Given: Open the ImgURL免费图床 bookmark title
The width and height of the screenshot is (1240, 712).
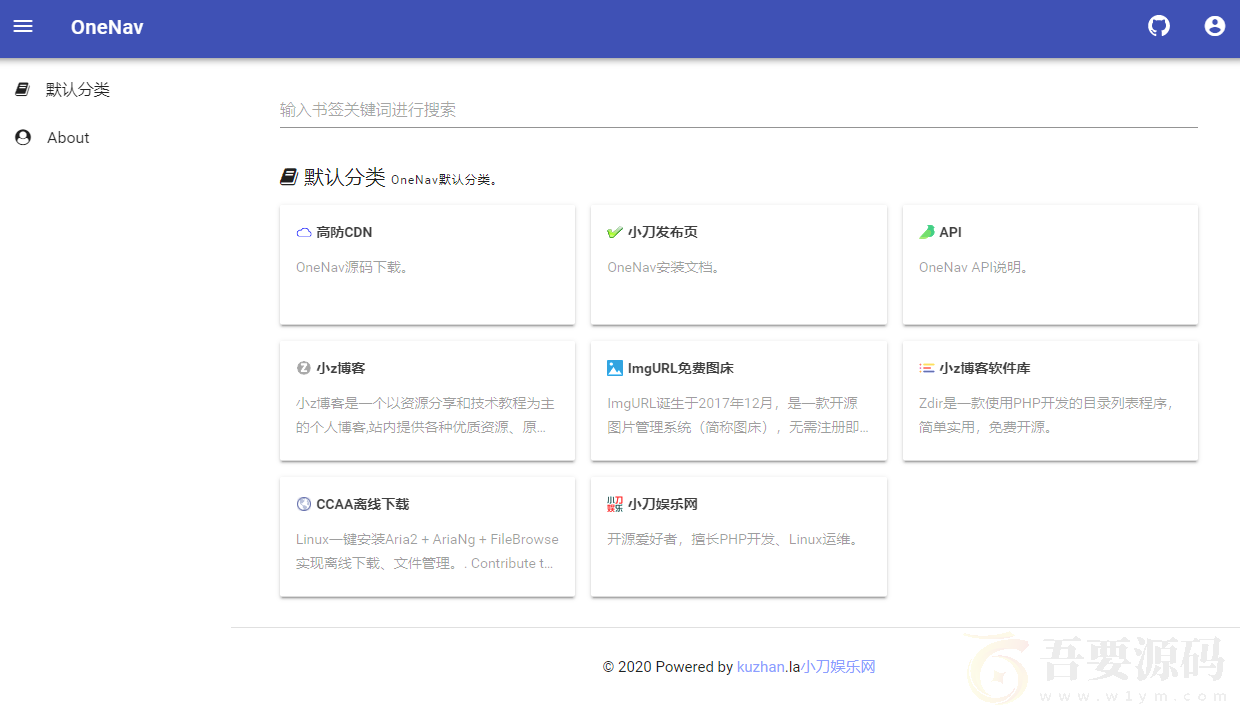Looking at the screenshot, I should click(681, 368).
